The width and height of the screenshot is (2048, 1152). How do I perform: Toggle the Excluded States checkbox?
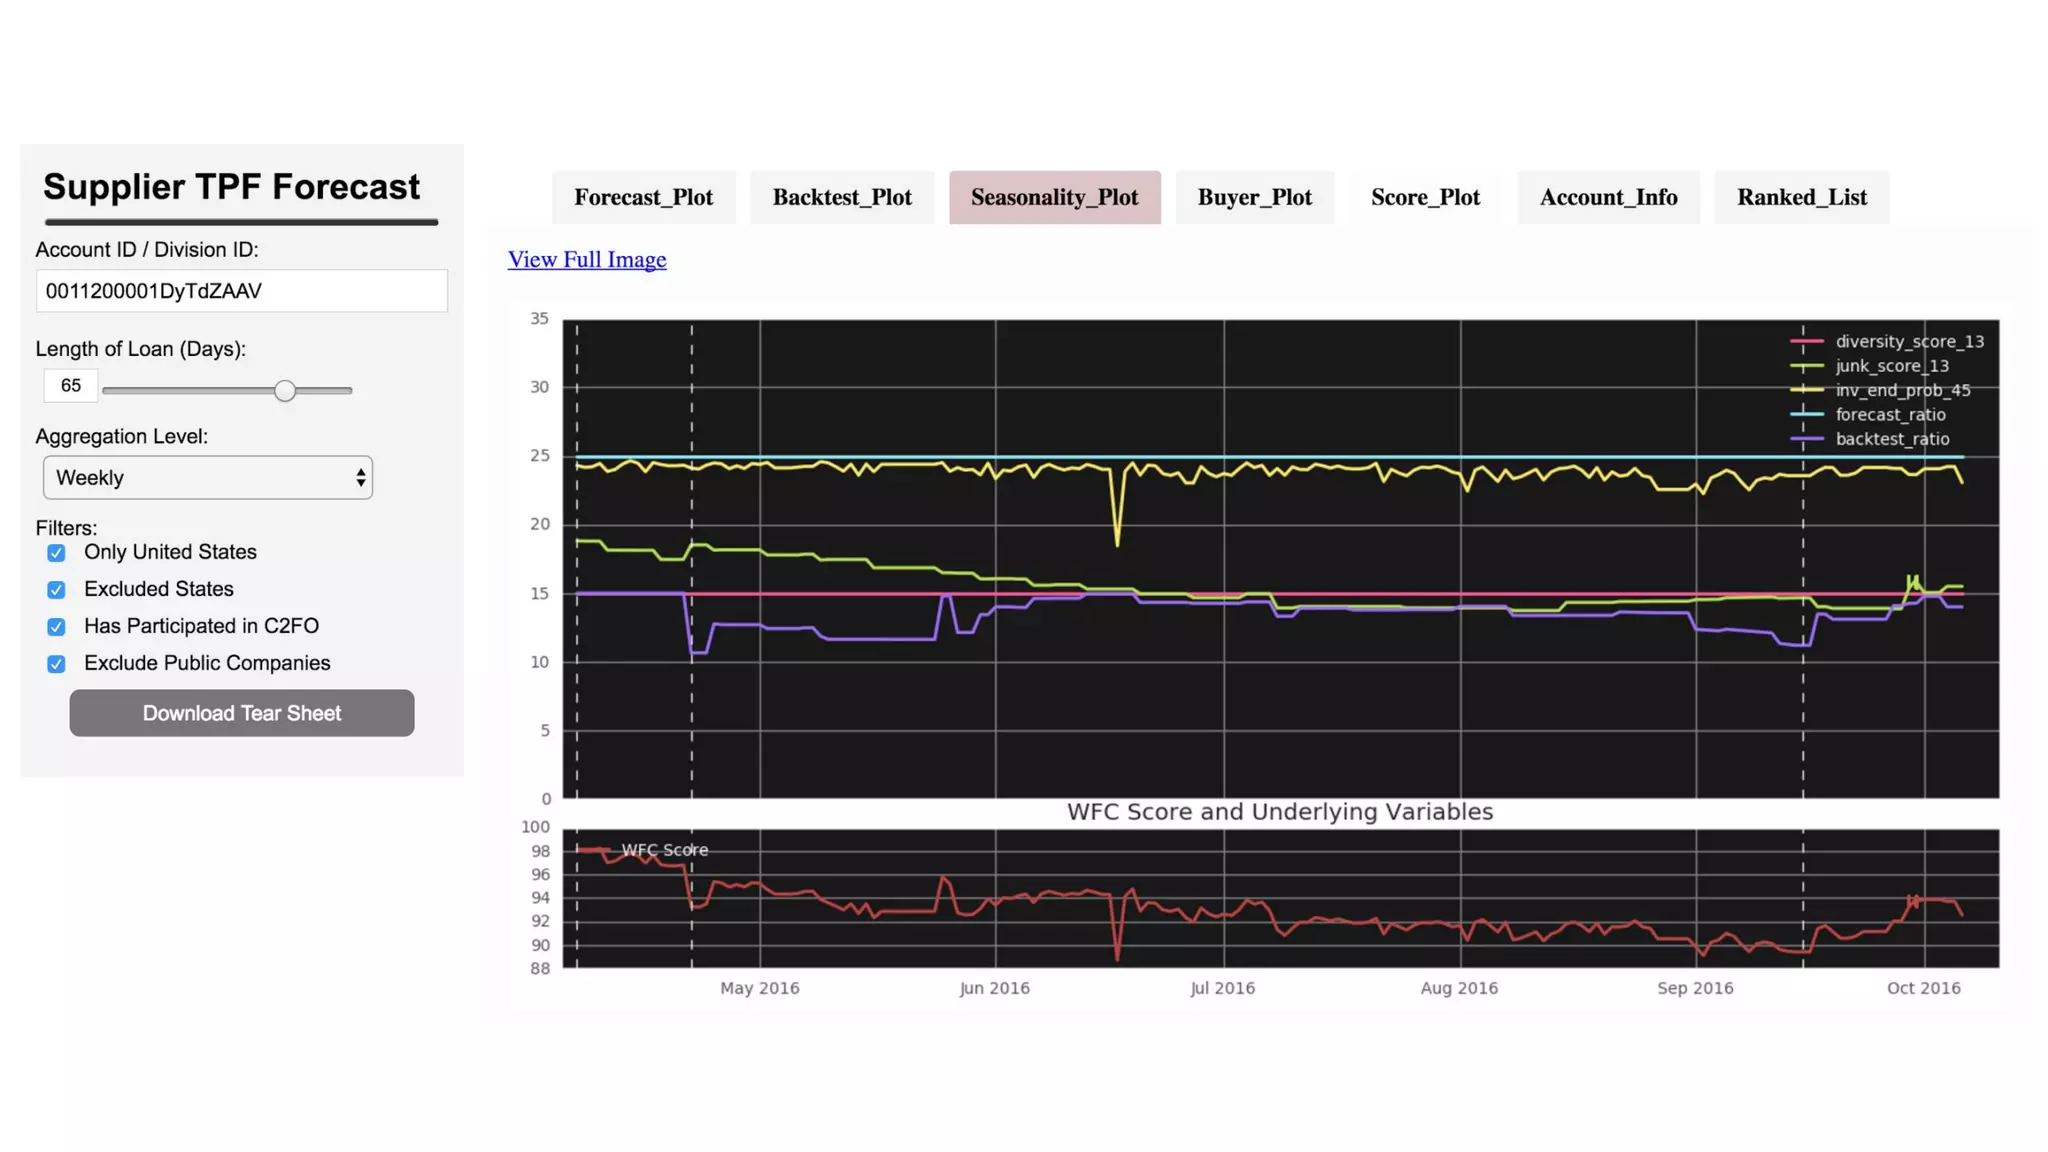tap(57, 590)
